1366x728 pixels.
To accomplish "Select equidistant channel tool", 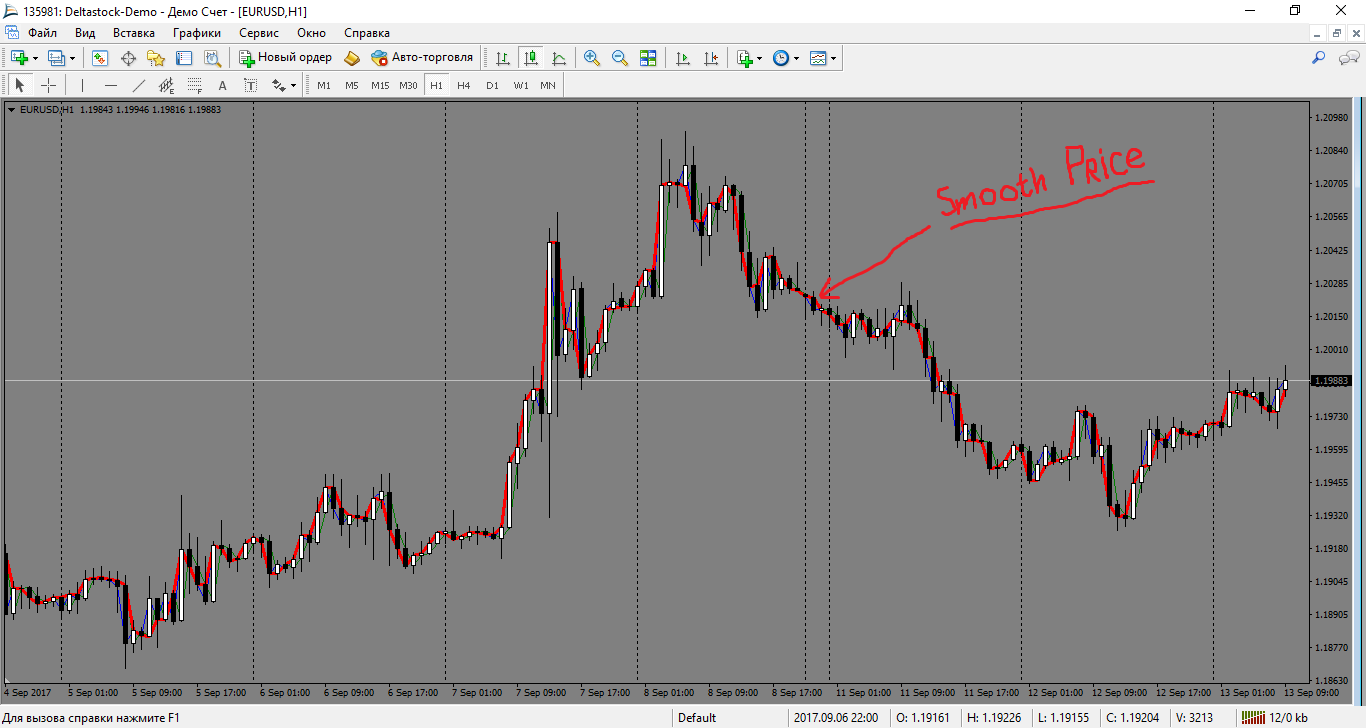I will click(x=167, y=85).
